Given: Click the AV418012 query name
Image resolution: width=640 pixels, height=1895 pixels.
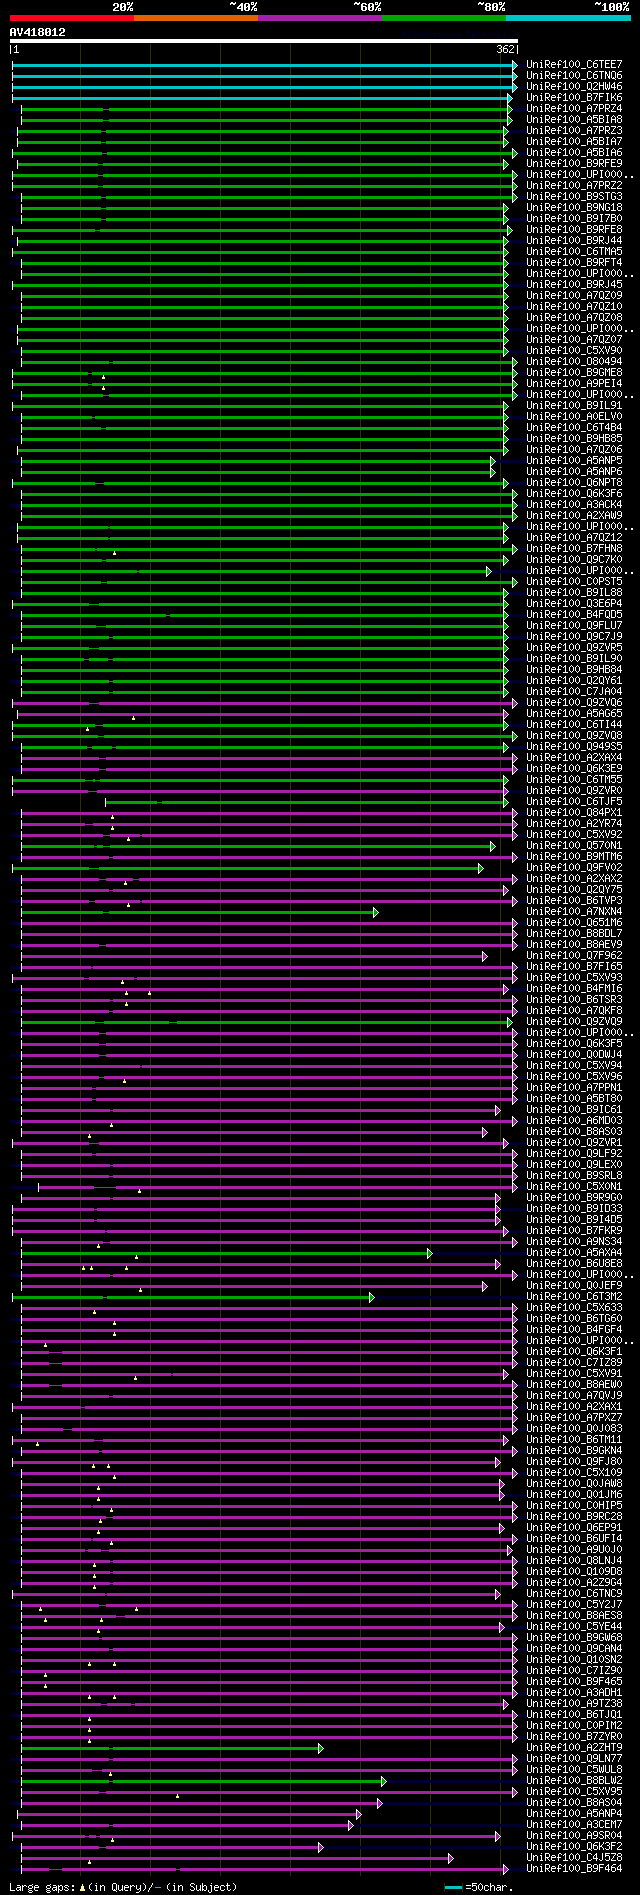Looking at the screenshot, I should (38, 32).
